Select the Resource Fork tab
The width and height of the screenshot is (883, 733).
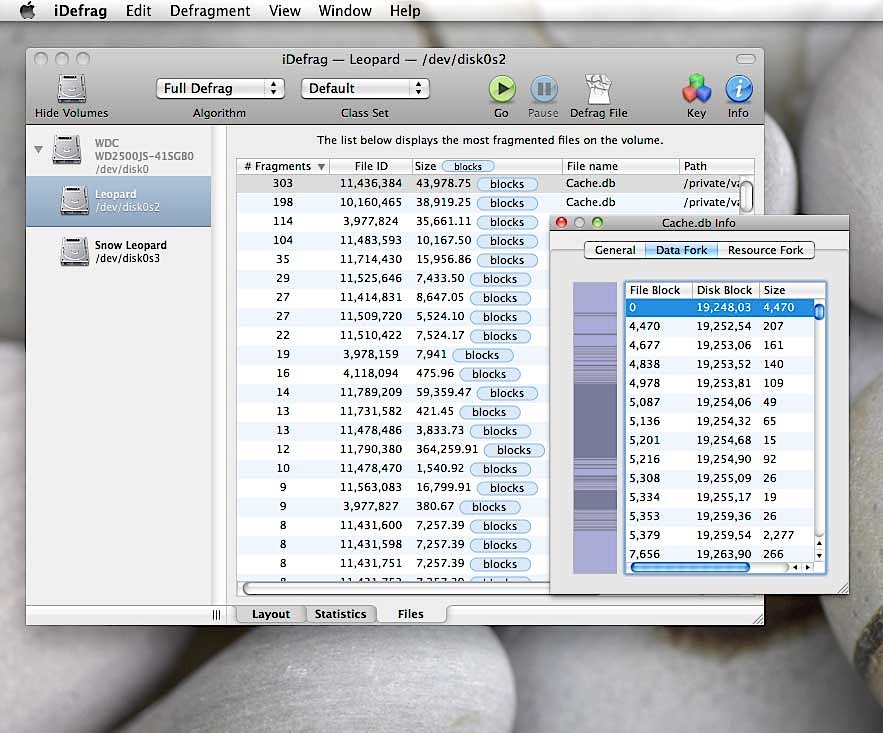(x=765, y=250)
